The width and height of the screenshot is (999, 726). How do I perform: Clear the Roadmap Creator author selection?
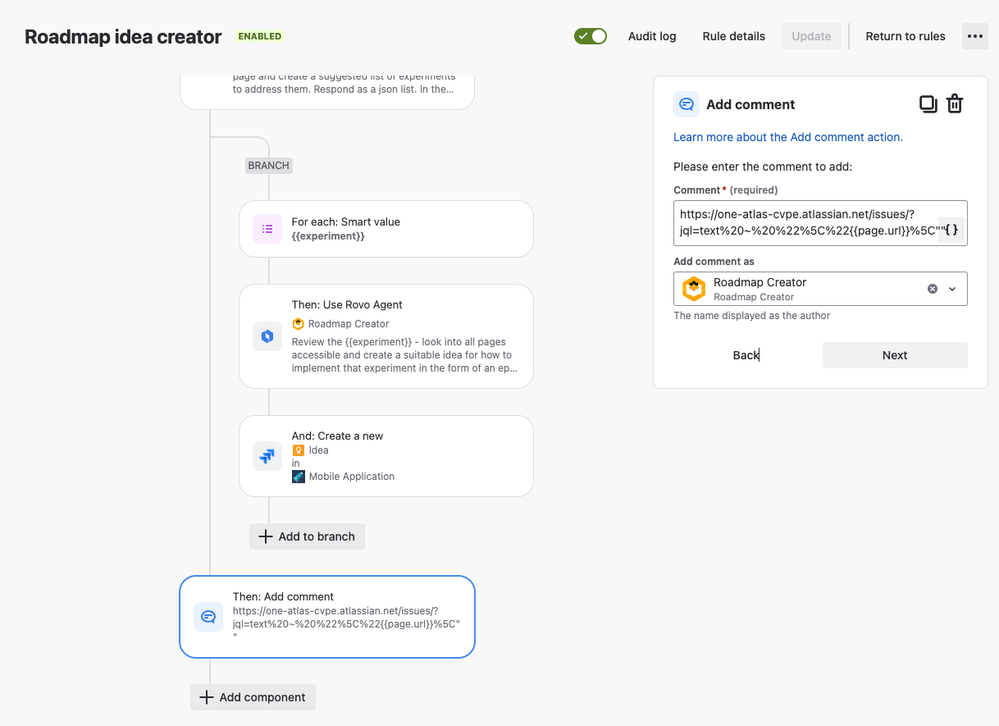coord(932,289)
